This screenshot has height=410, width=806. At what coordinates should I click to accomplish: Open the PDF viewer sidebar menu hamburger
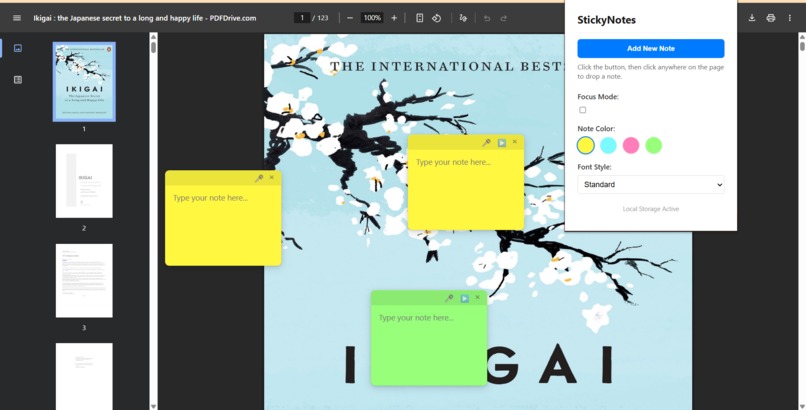pyautogui.click(x=17, y=18)
